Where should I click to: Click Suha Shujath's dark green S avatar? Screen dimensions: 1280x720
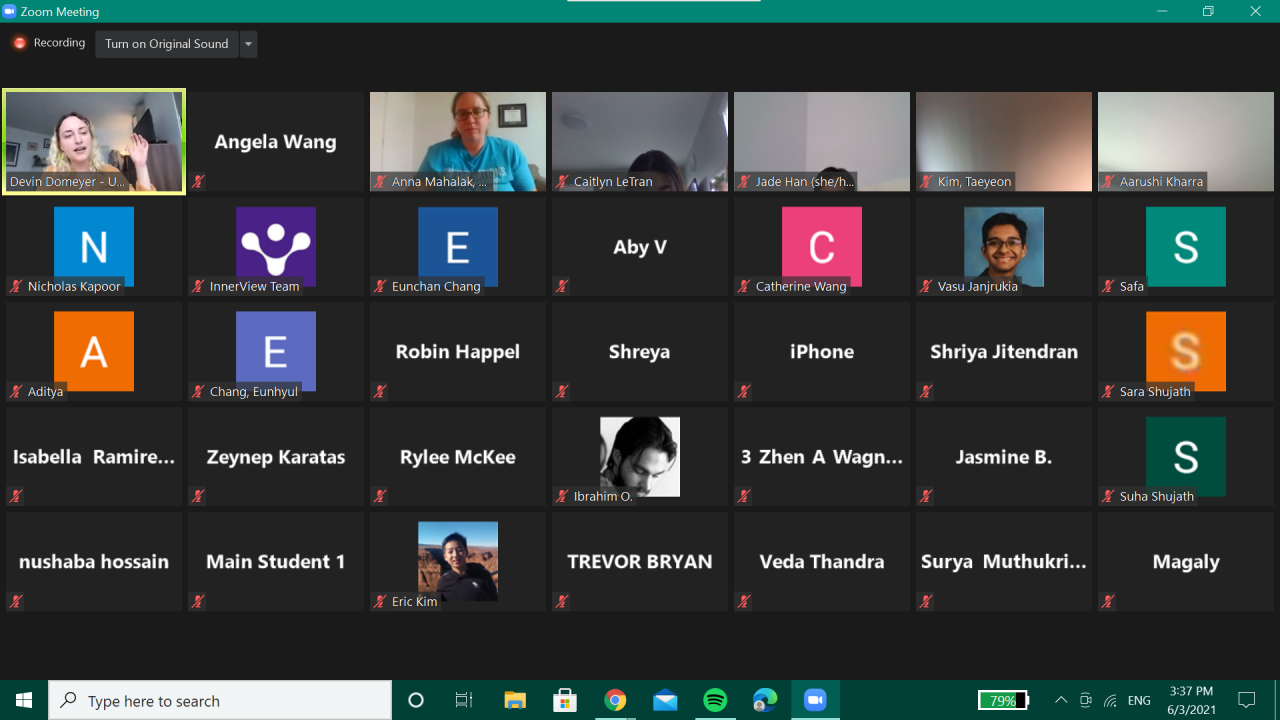click(1186, 456)
